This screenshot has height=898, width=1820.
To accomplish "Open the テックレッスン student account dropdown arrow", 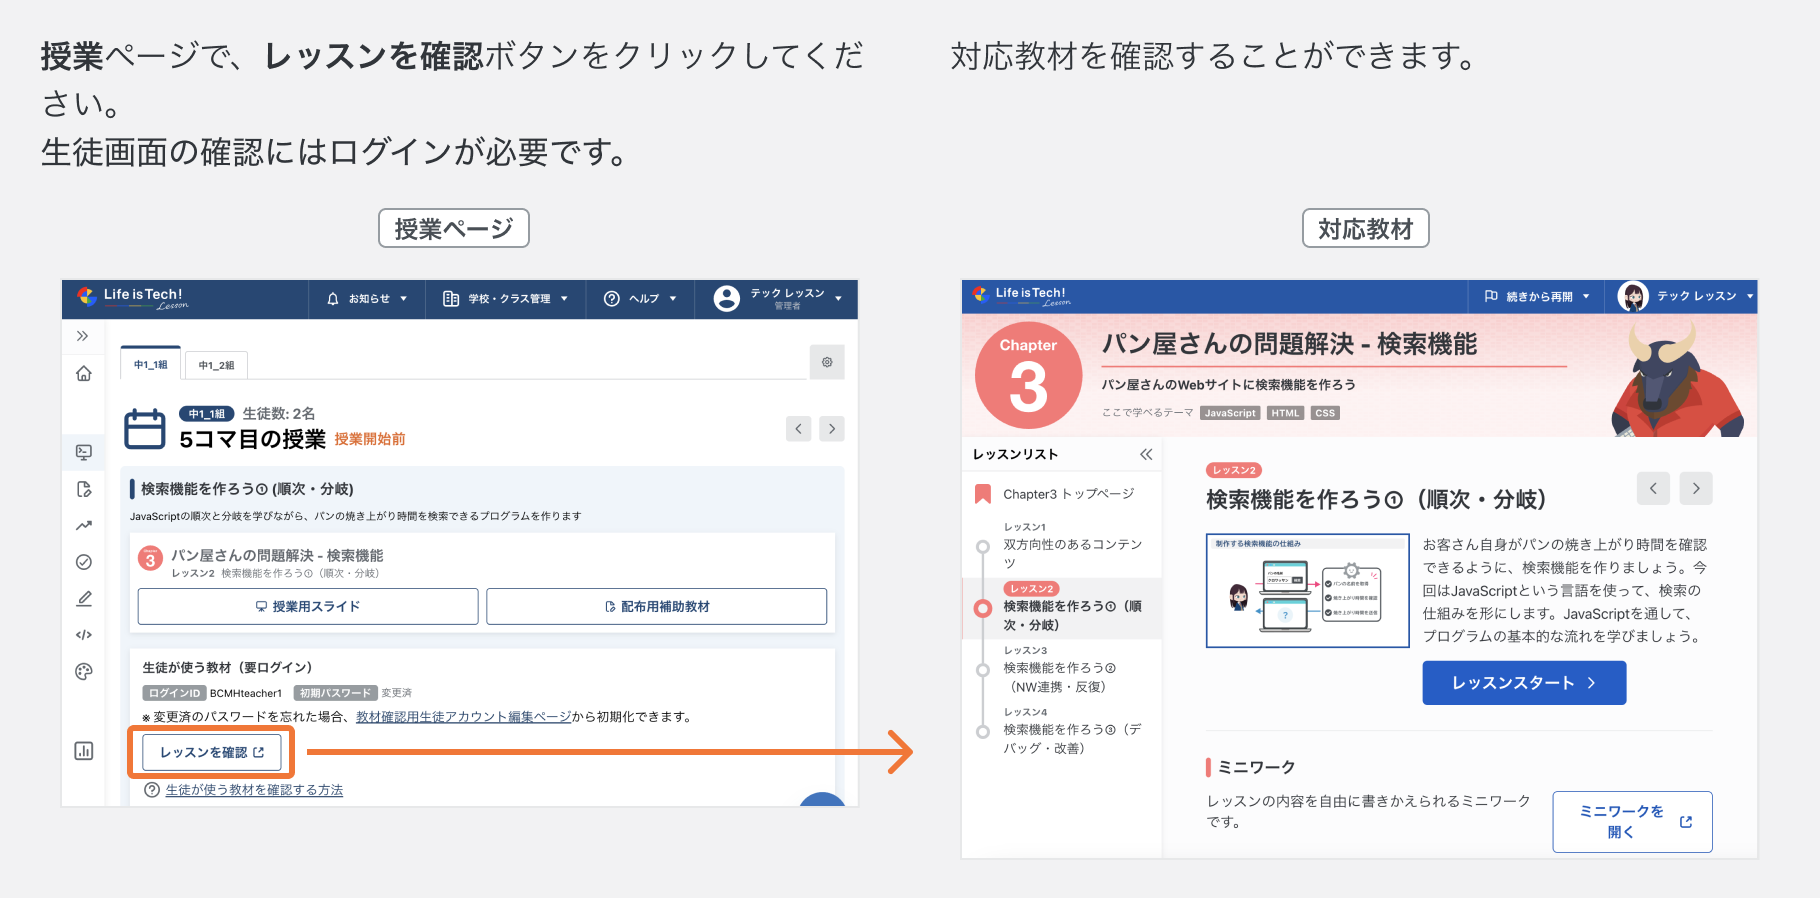I will pyautogui.click(x=1750, y=296).
